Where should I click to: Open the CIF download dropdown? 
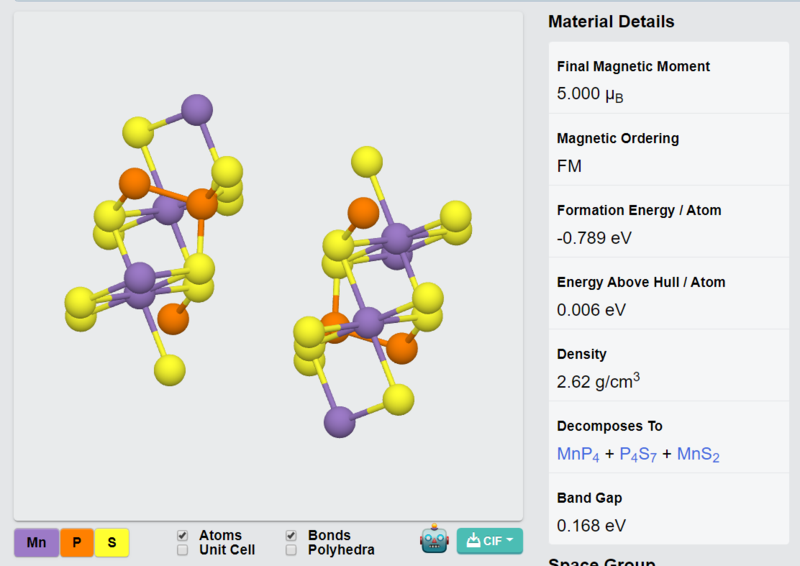[x=490, y=541]
